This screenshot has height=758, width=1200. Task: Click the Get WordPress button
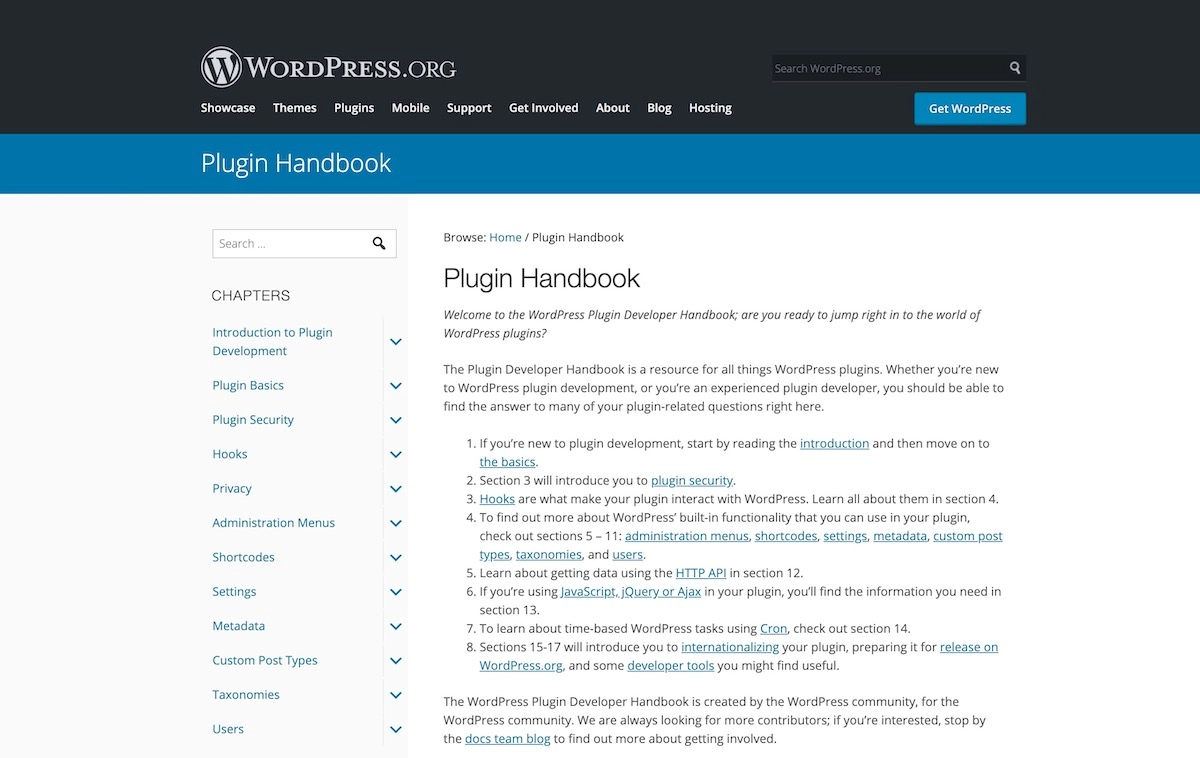point(970,108)
